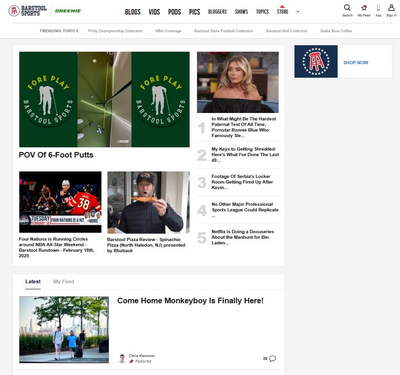Open the BLOGGERS menu
Screen dimensions: 400x375
click(x=217, y=12)
